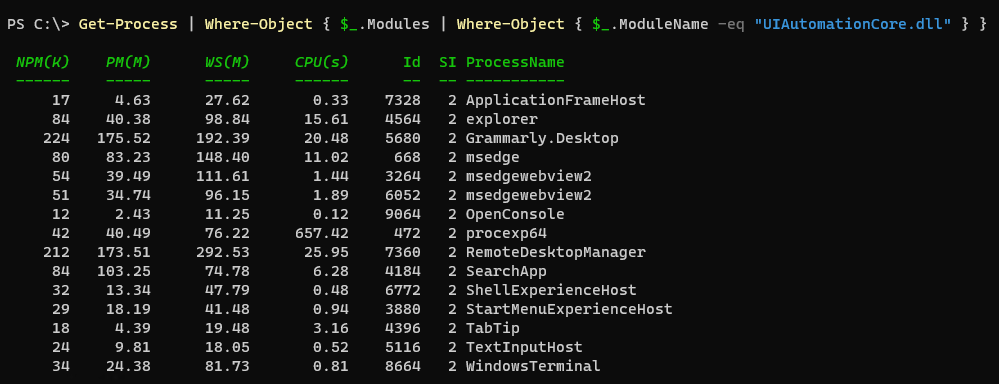Click the ApplicationFrameHost process name
The image size is (999, 384).
pos(556,100)
